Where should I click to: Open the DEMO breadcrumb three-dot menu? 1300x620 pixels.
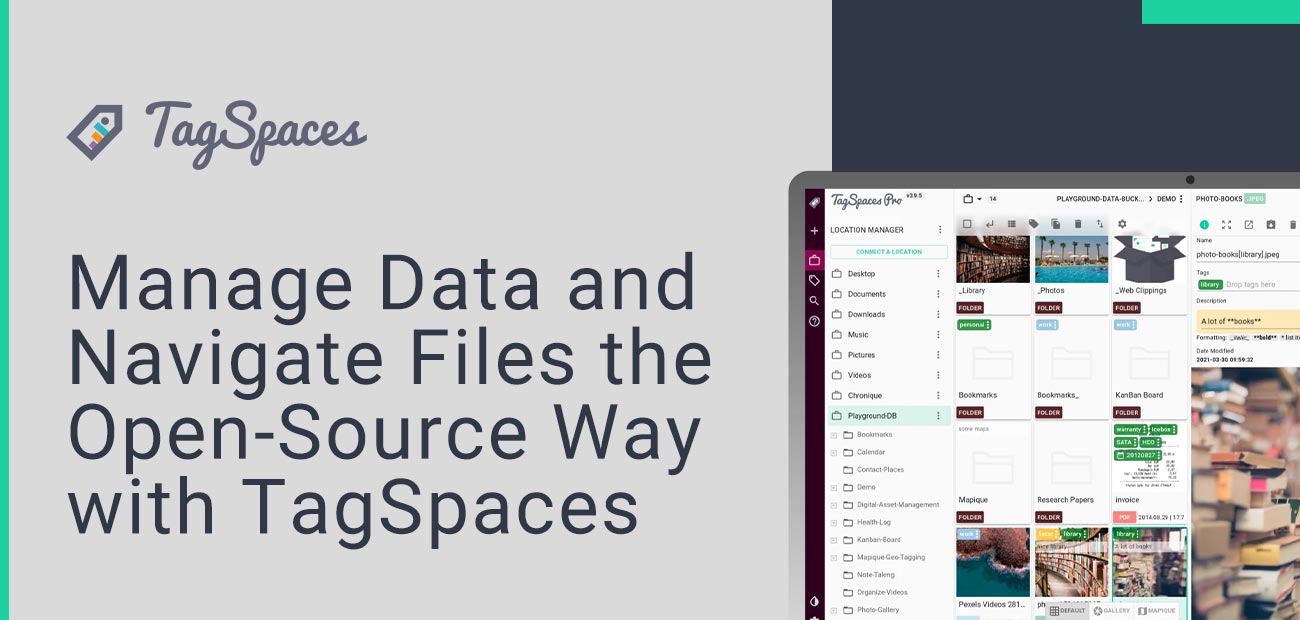(x=1181, y=198)
